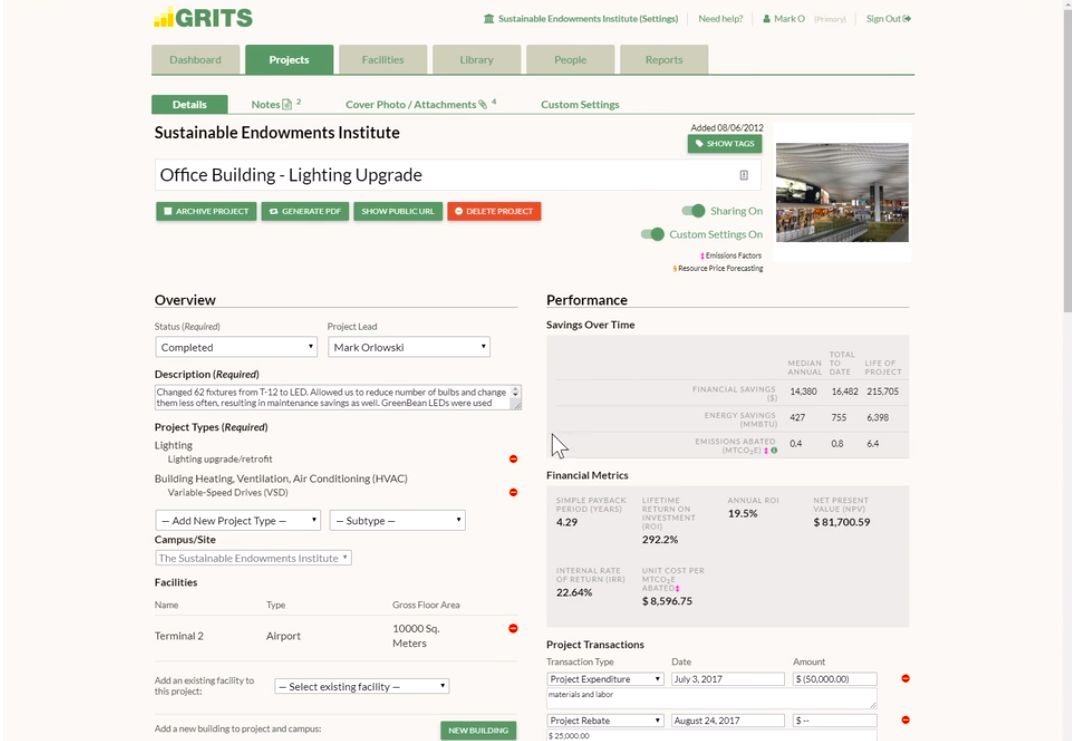Image resolution: width=1072 pixels, height=741 pixels.
Task: Expand the Add New Project Type dropdown
Action: (x=238, y=521)
